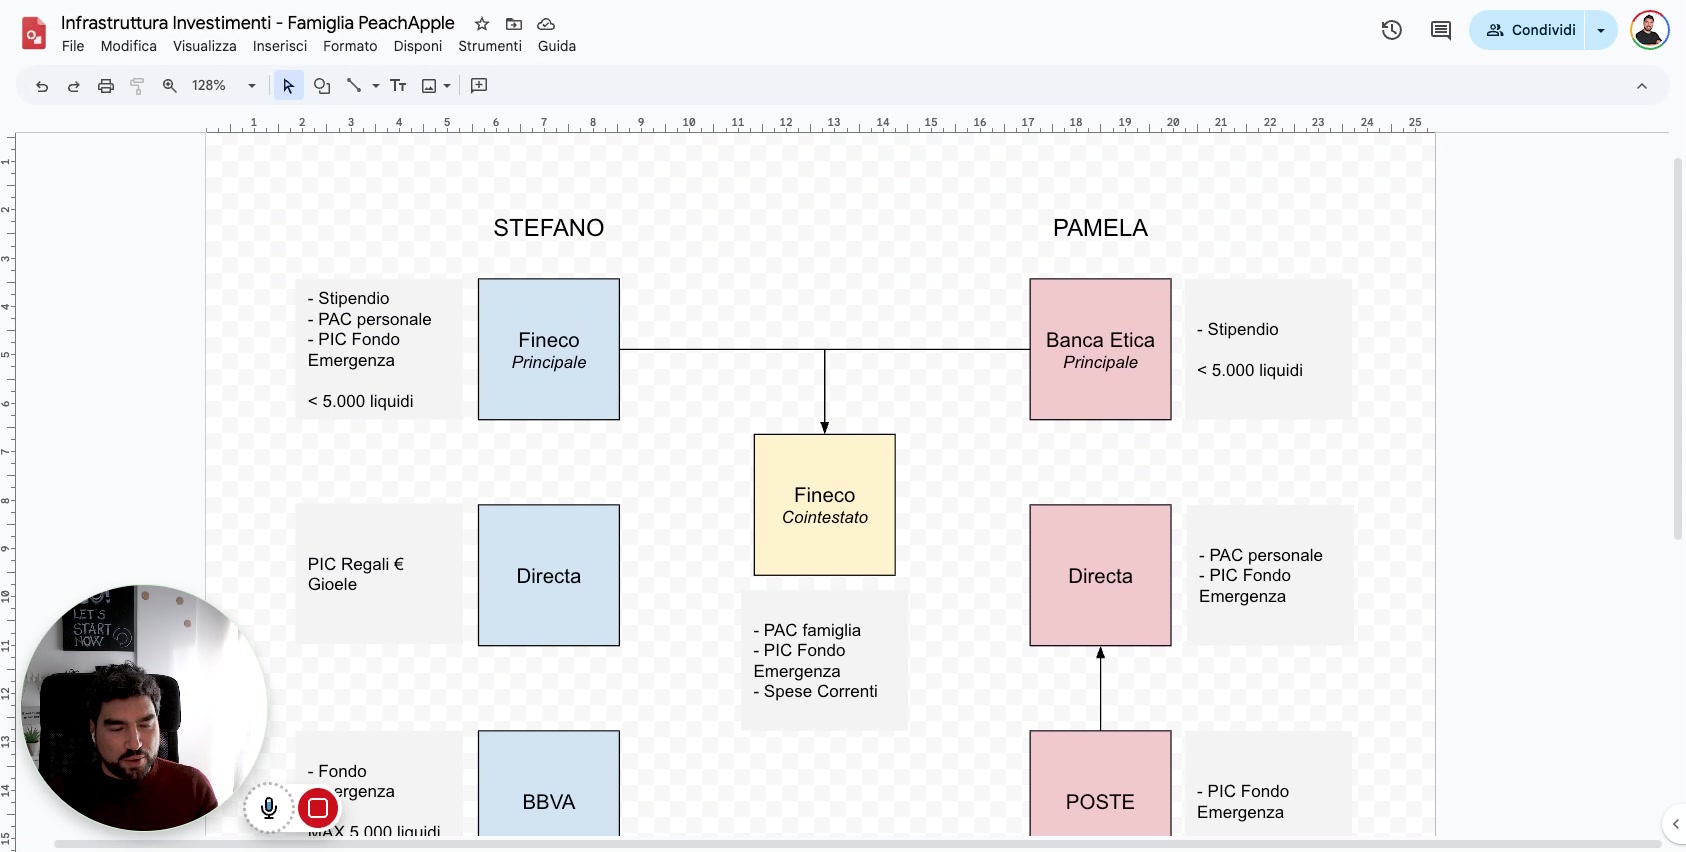The image size is (1686, 852).
Task: Click the '- PAC famiglia' note line
Action: [807, 630]
